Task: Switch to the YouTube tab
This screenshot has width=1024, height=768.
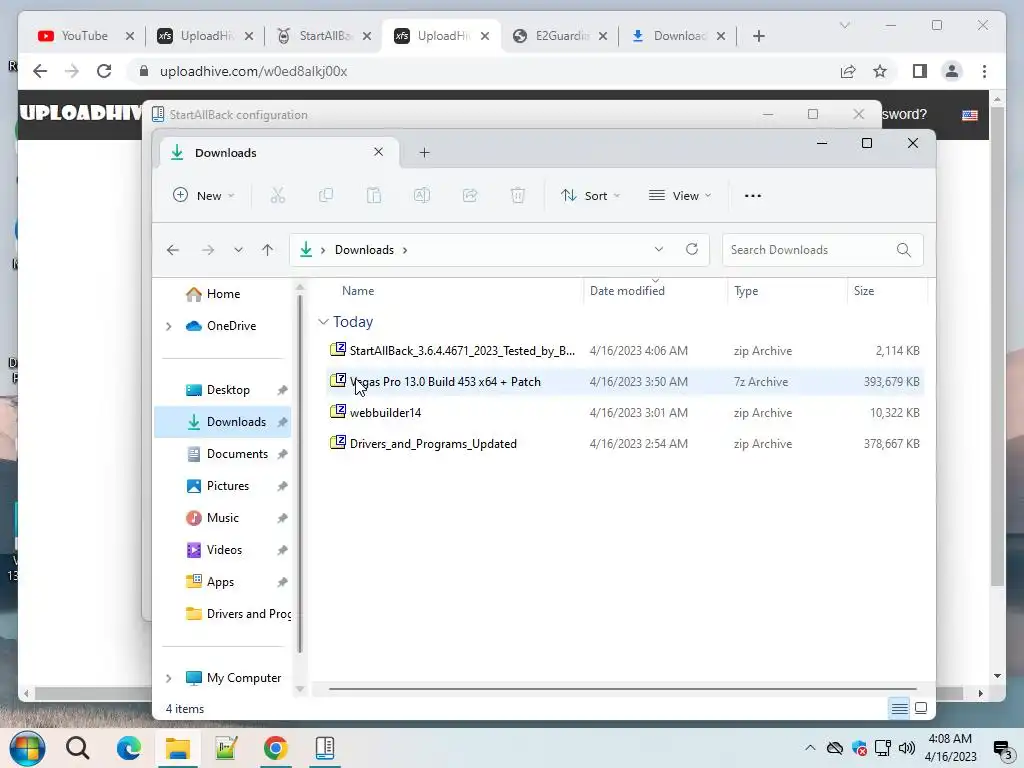Action: 85,36
